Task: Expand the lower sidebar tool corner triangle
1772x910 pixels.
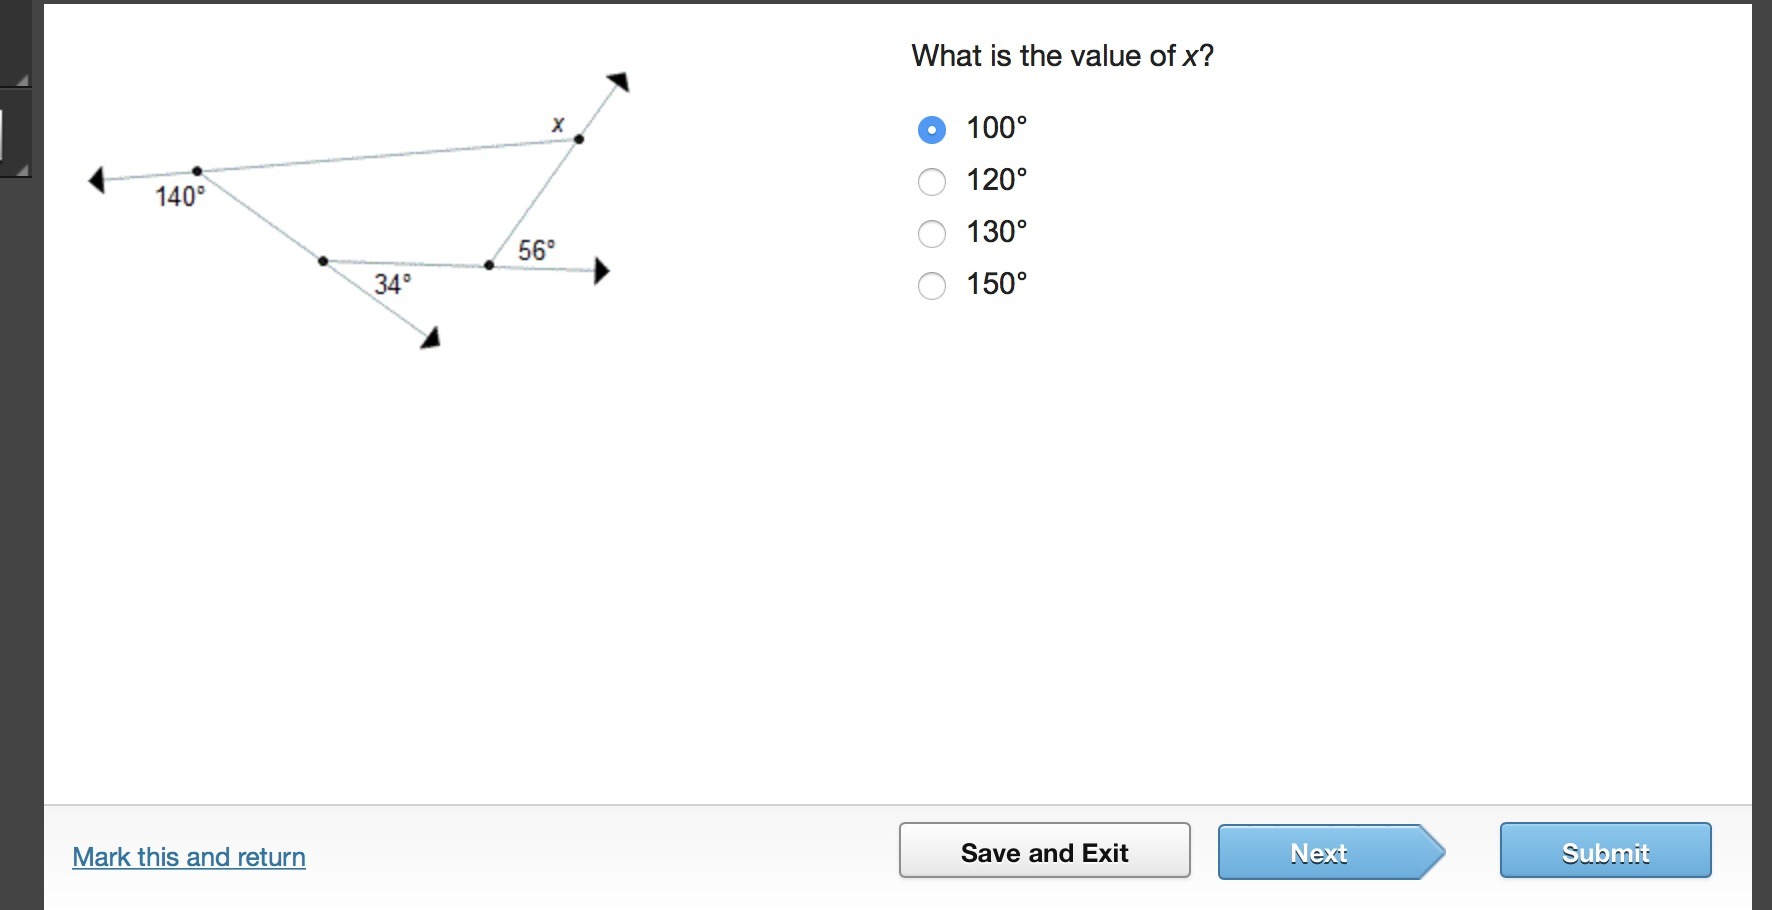Action: pos(22,169)
